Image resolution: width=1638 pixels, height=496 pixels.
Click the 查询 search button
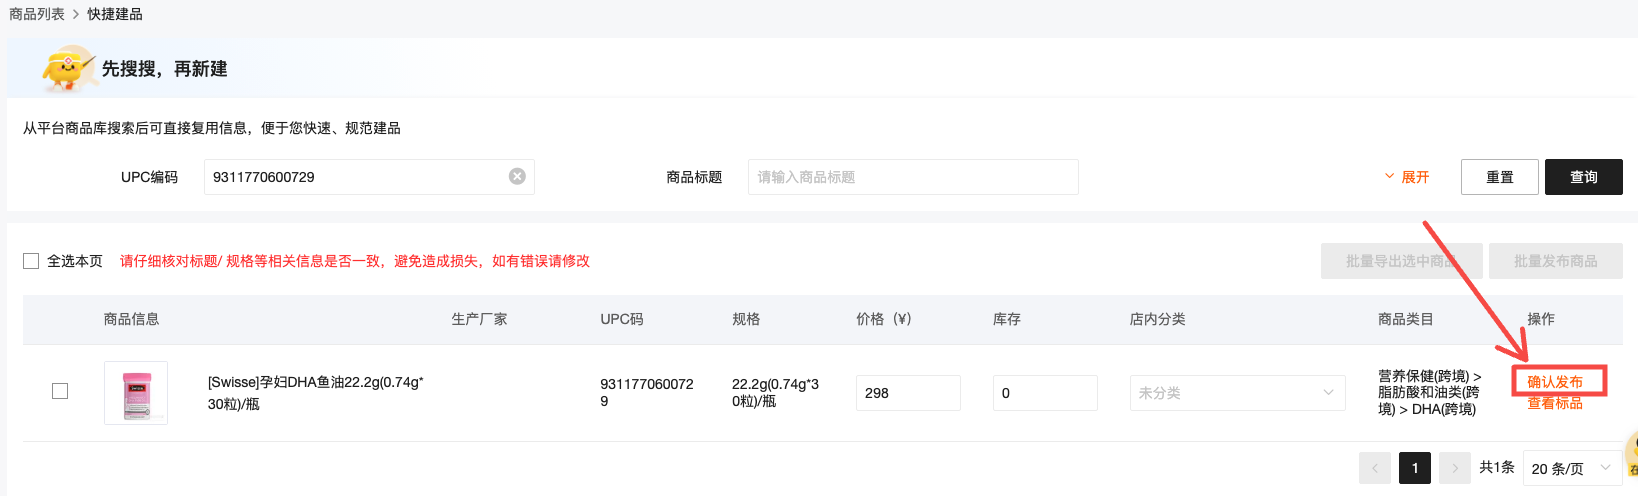1583,177
